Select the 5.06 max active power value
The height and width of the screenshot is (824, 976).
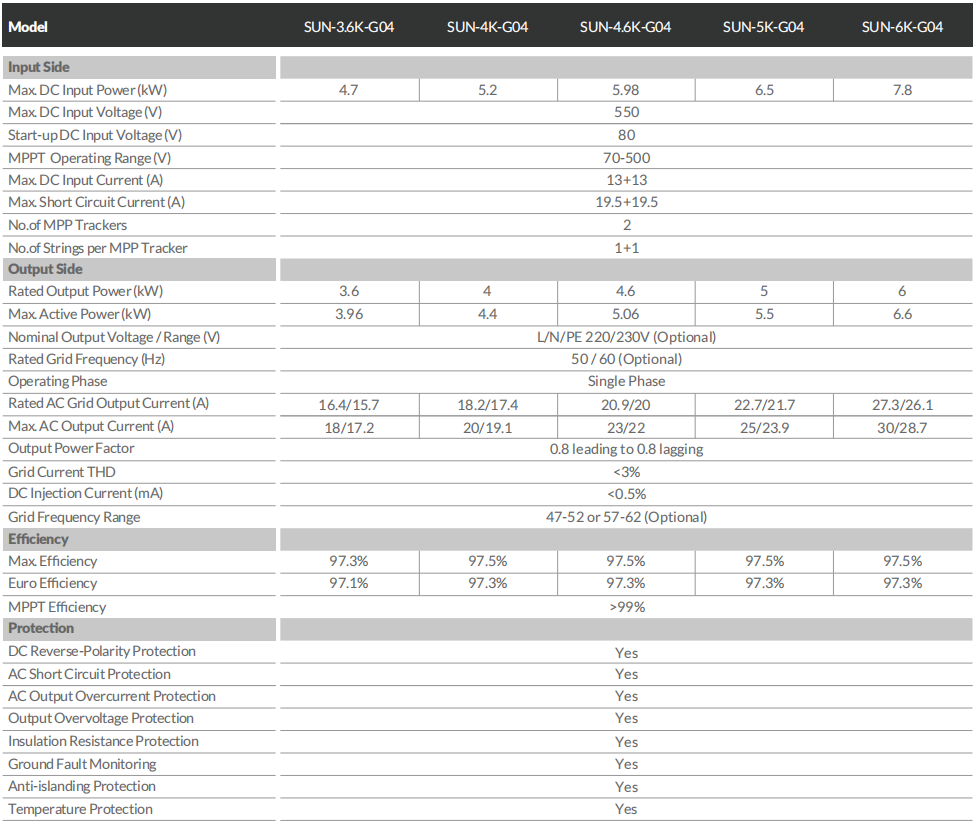click(x=626, y=314)
